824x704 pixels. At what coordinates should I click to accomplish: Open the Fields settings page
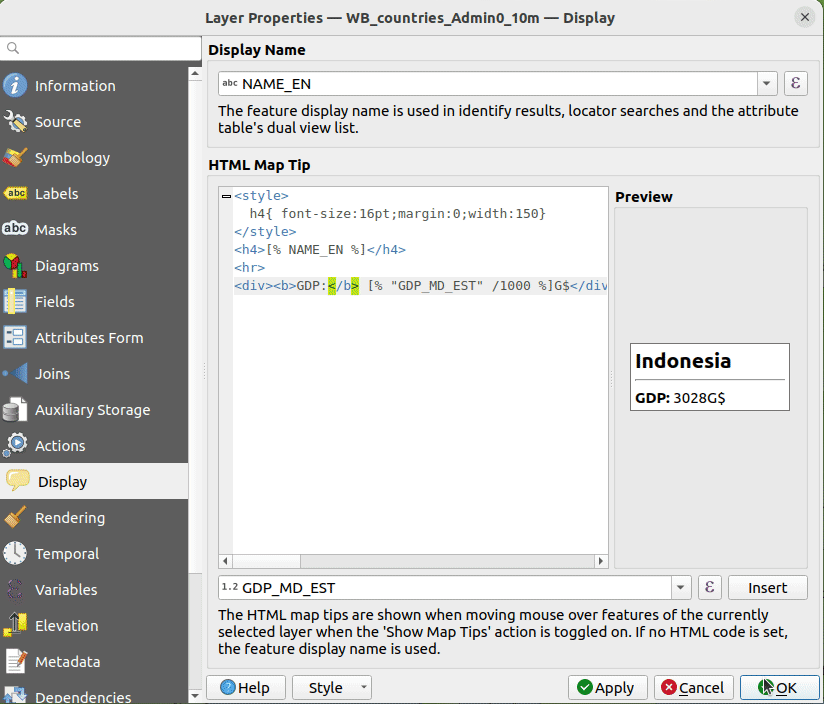point(59,301)
